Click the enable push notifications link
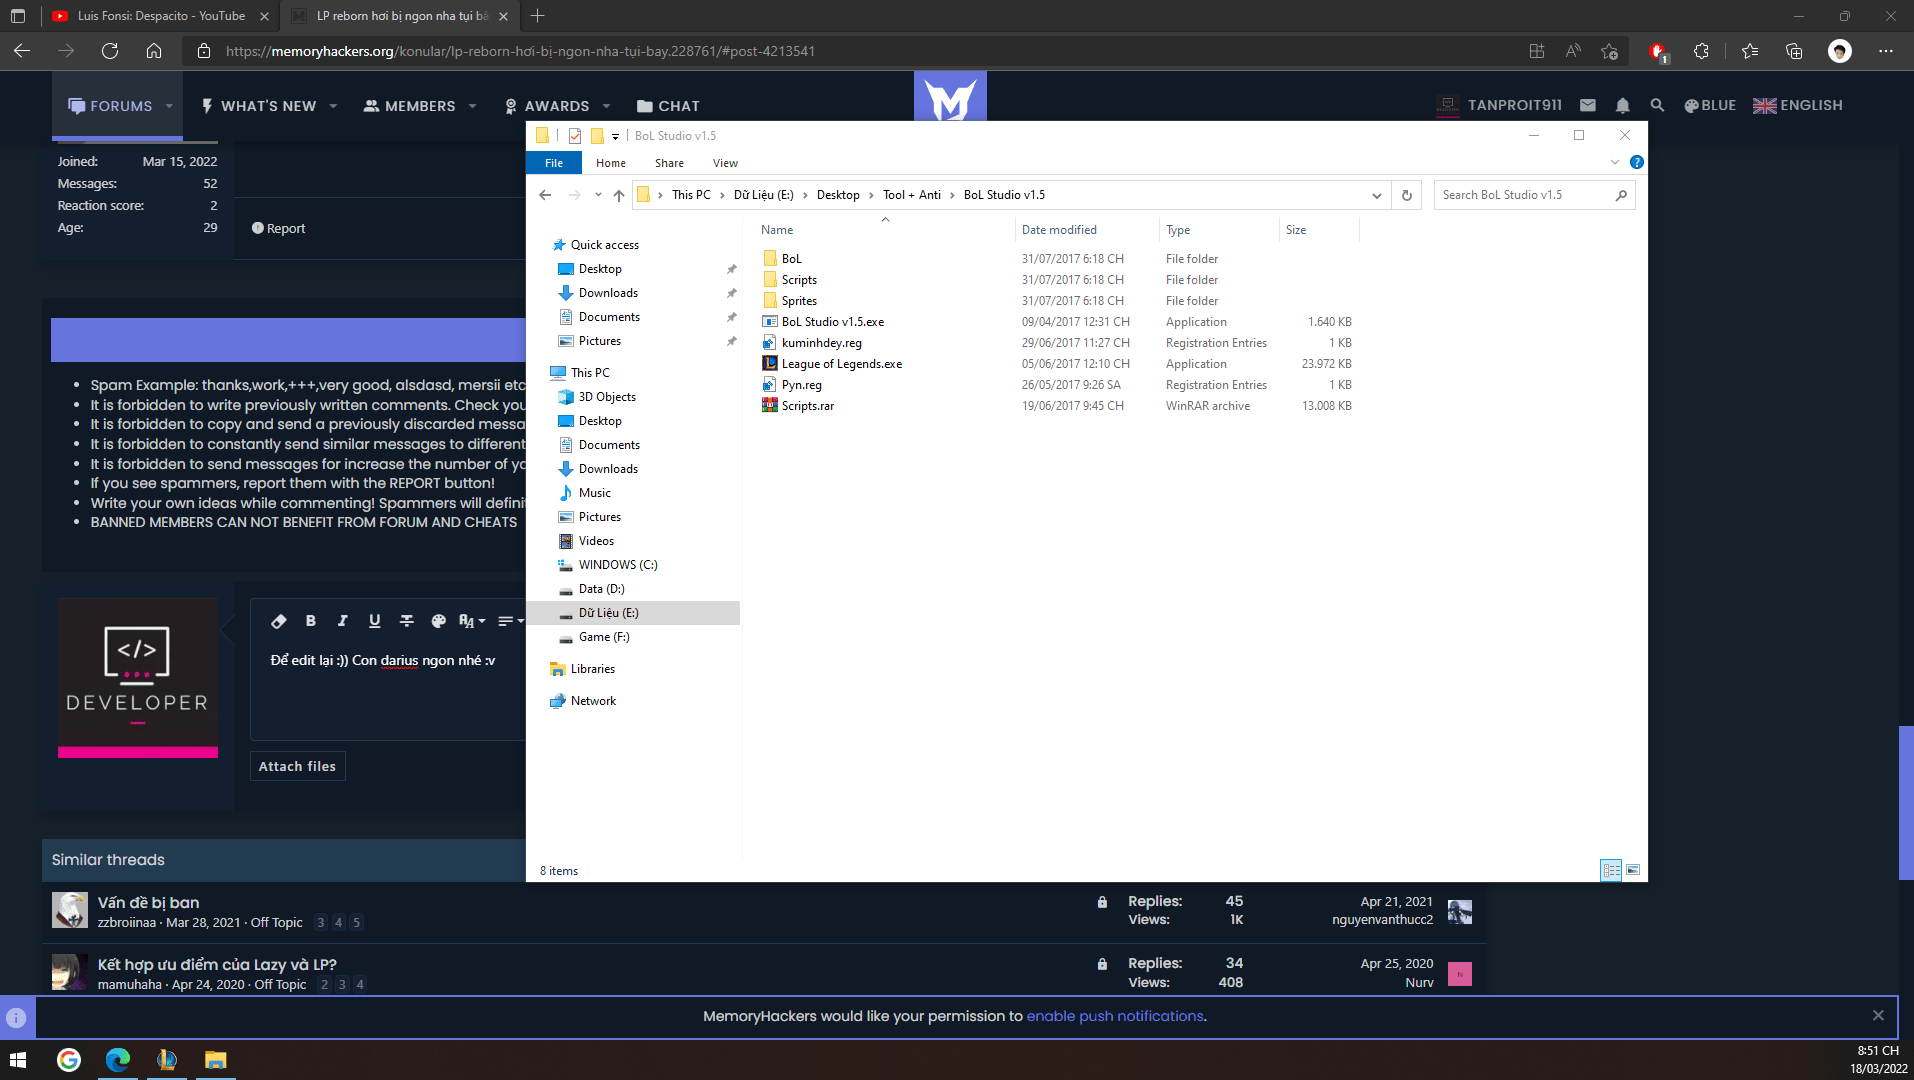 1115,1016
